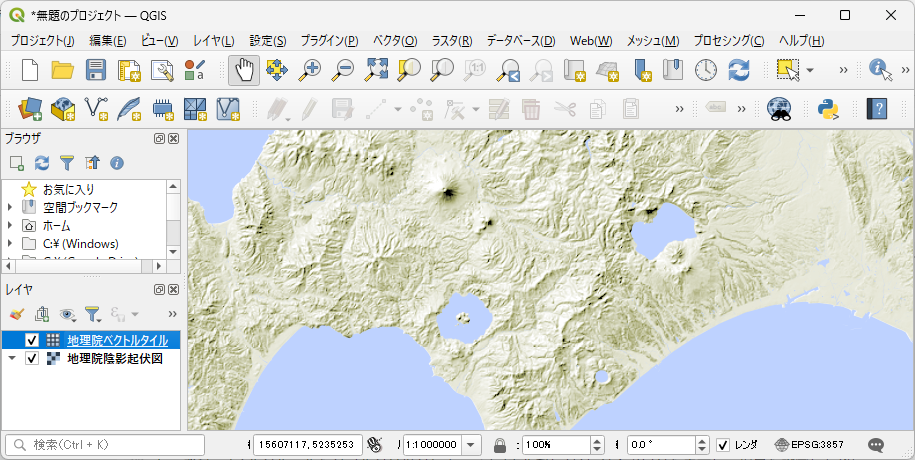Refresh the Browser panel
Screen dimensions: 915x460
(x=42, y=163)
